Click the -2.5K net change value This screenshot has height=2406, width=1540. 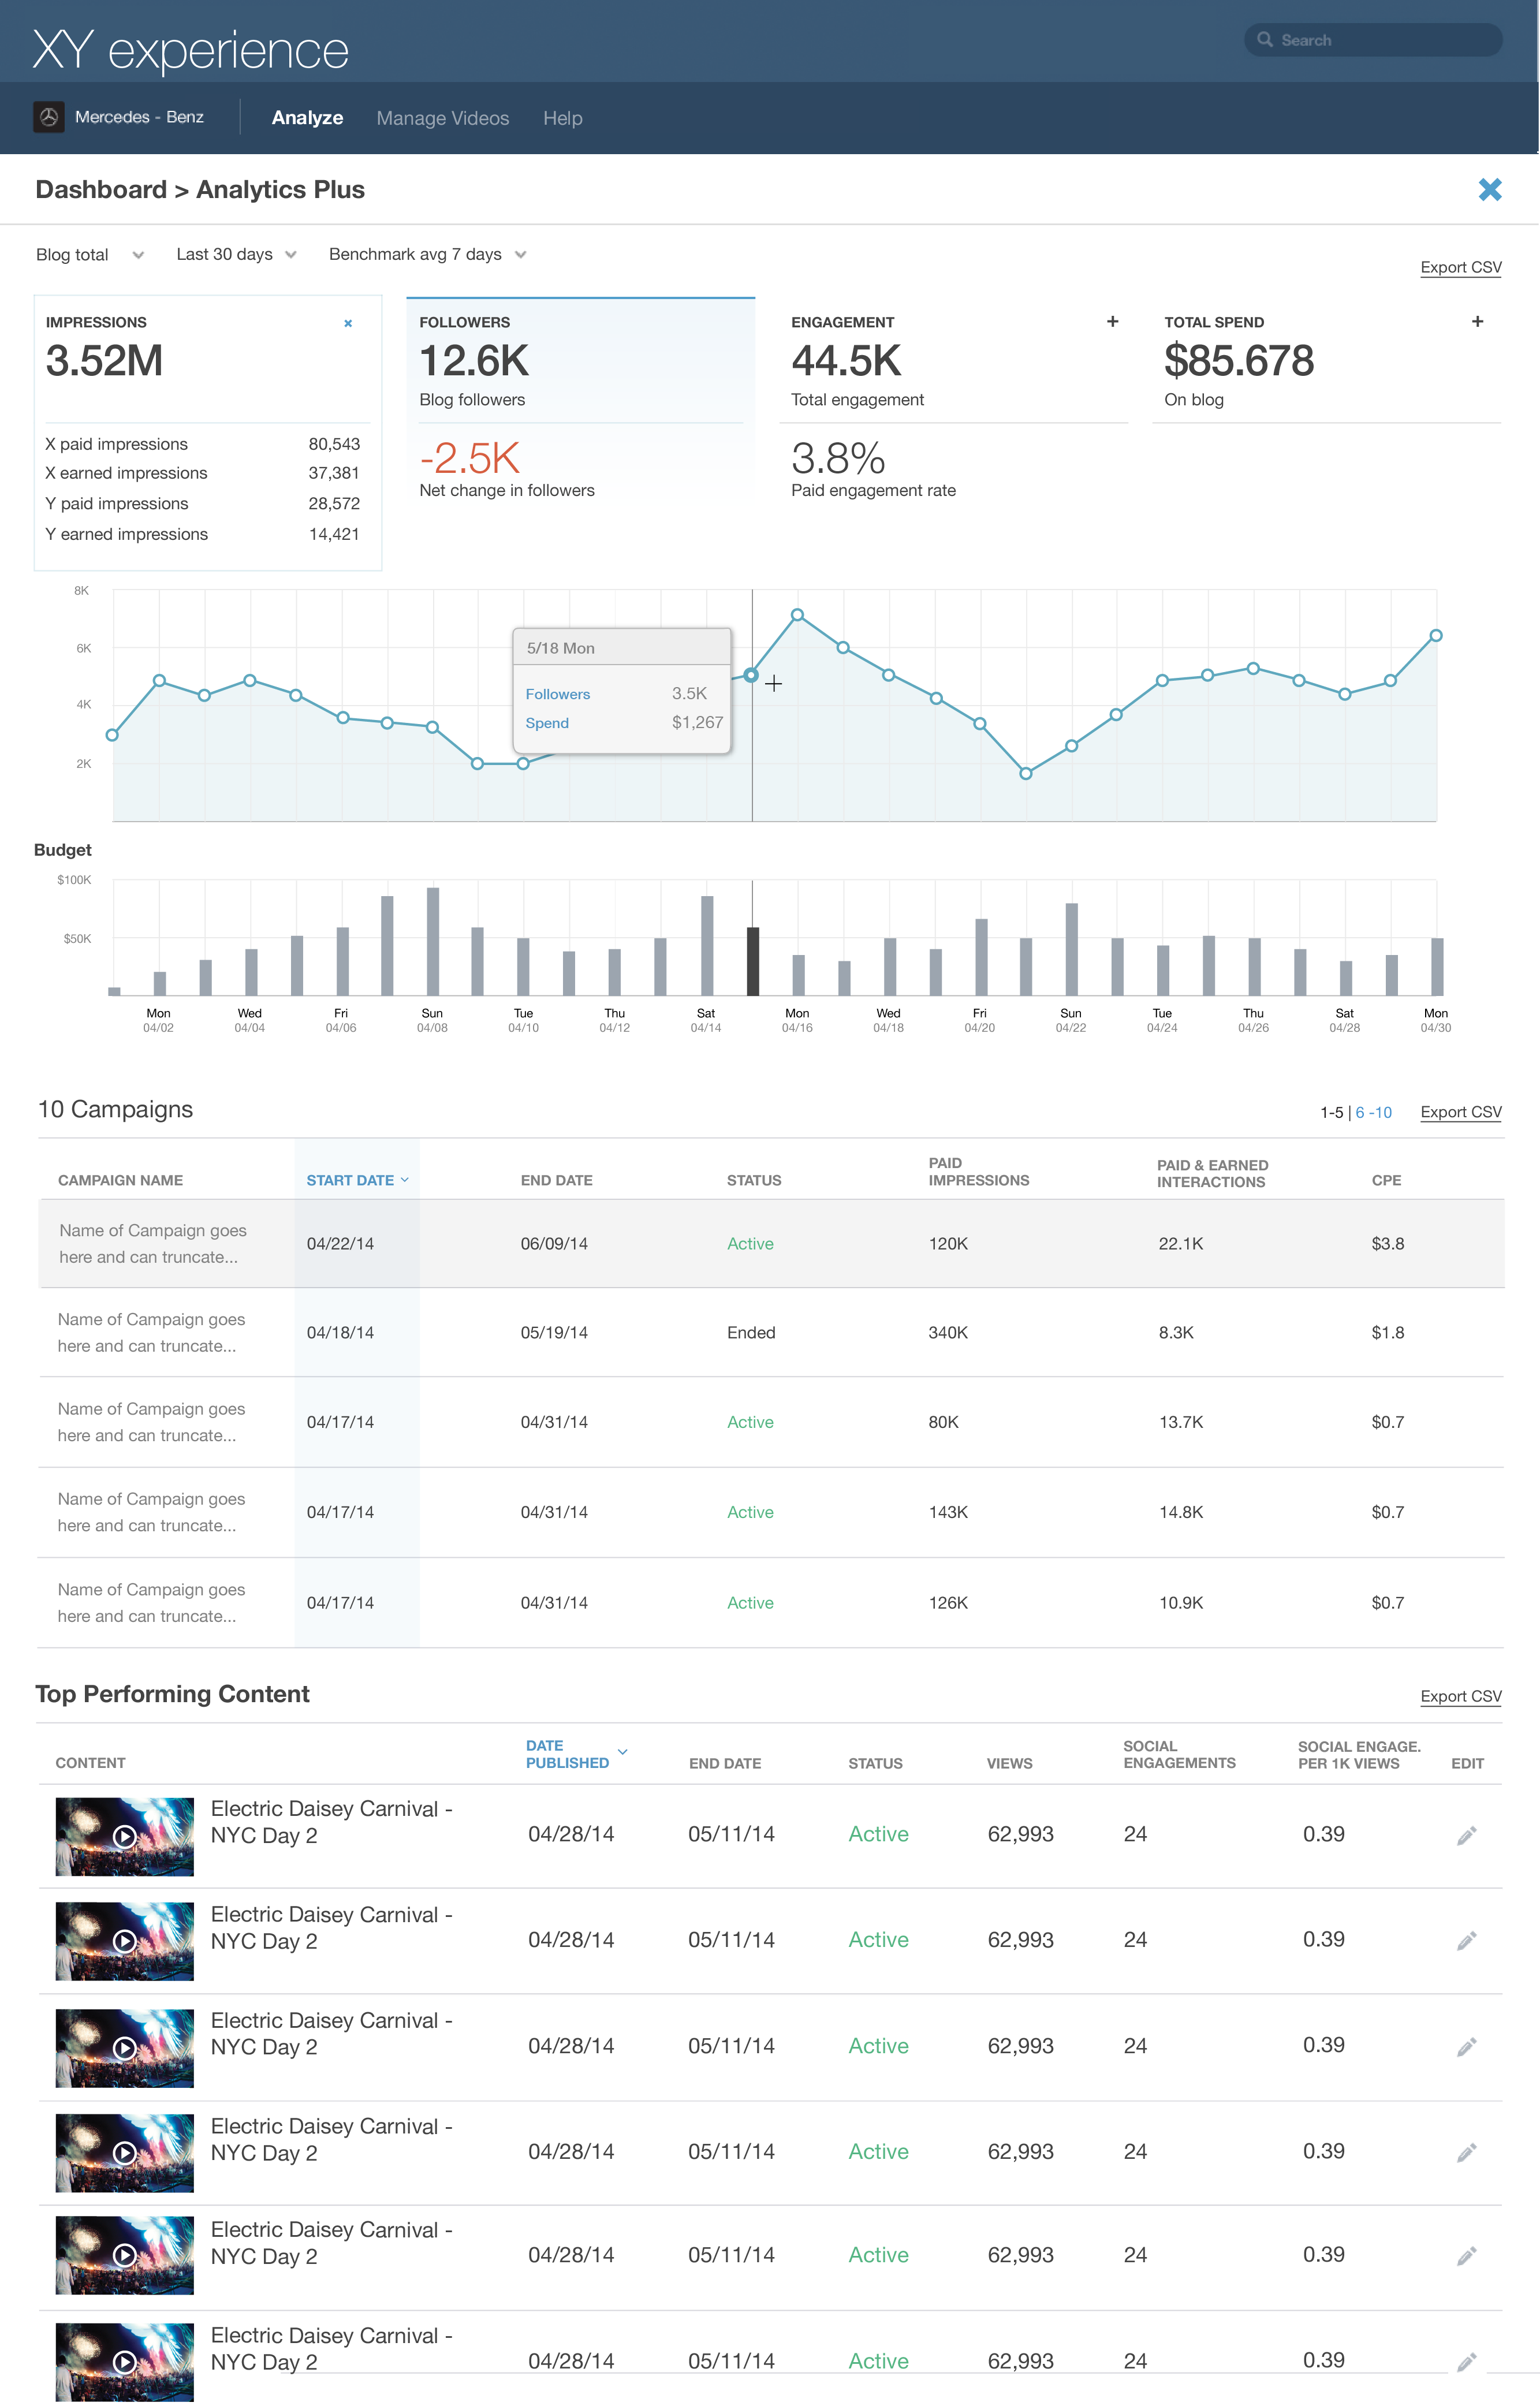point(469,459)
